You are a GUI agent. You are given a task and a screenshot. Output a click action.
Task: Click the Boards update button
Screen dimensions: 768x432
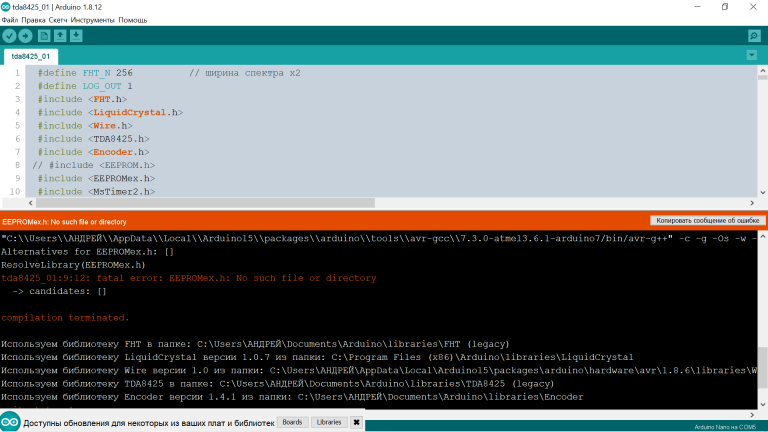292,422
